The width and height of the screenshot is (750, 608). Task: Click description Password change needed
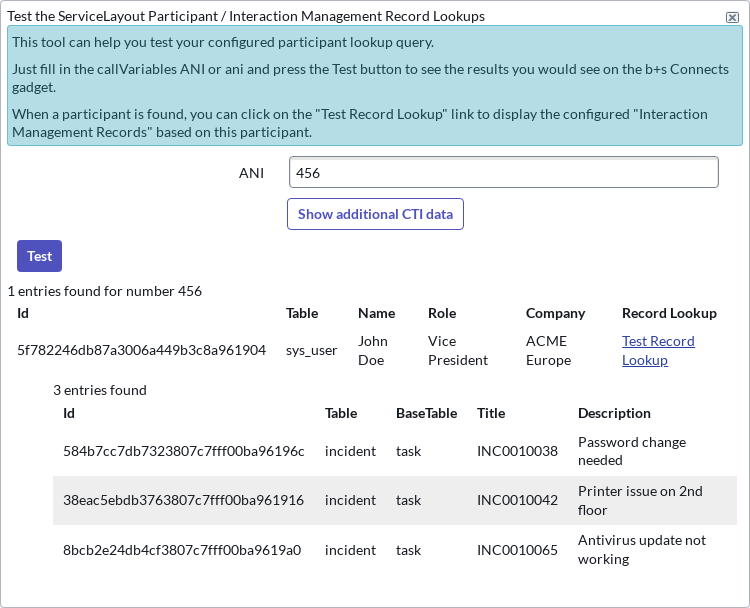(x=632, y=451)
